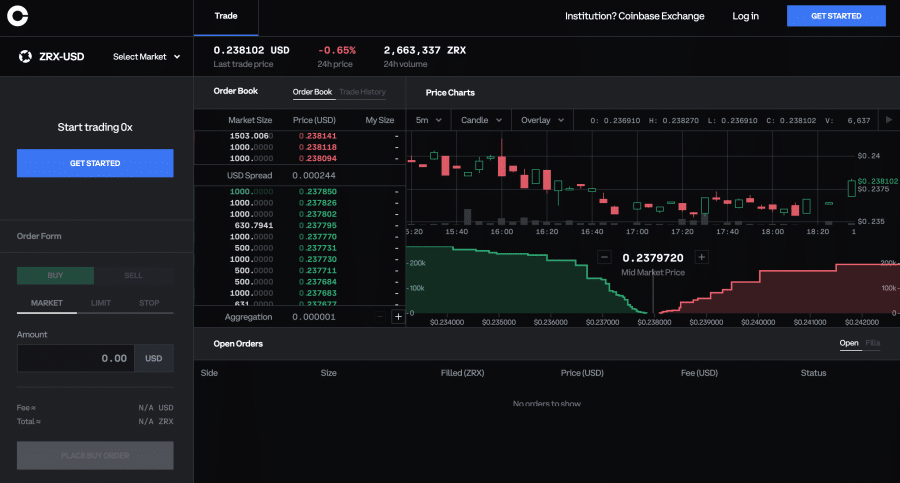Click the Status column header
Screen dimensions: 900x483
click(x=813, y=373)
